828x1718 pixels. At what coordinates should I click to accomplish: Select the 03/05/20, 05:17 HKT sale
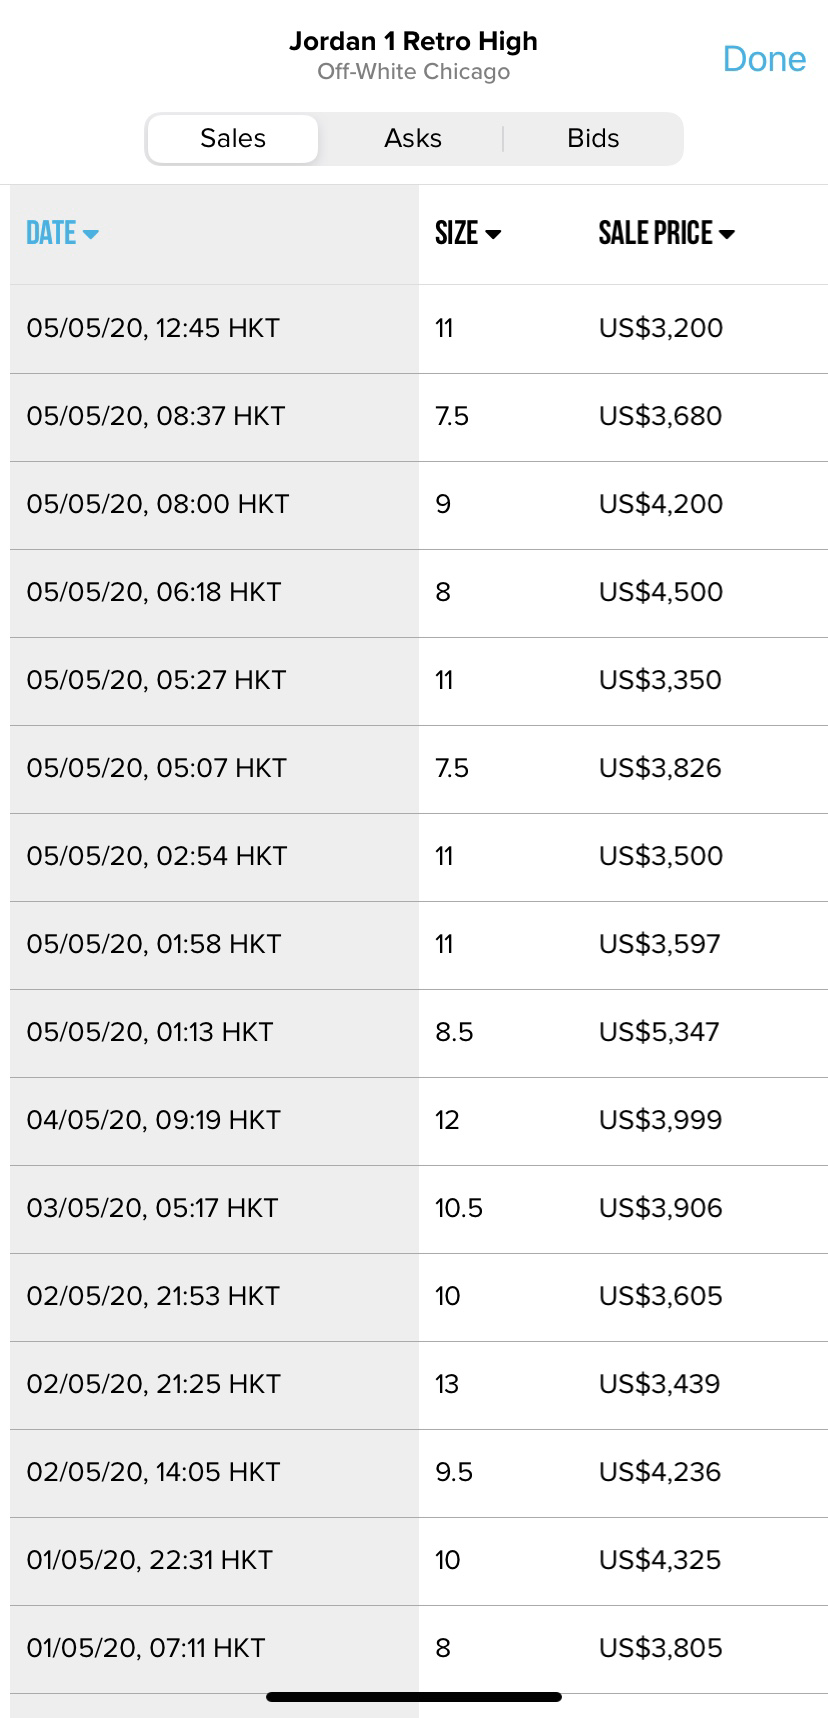click(152, 1208)
